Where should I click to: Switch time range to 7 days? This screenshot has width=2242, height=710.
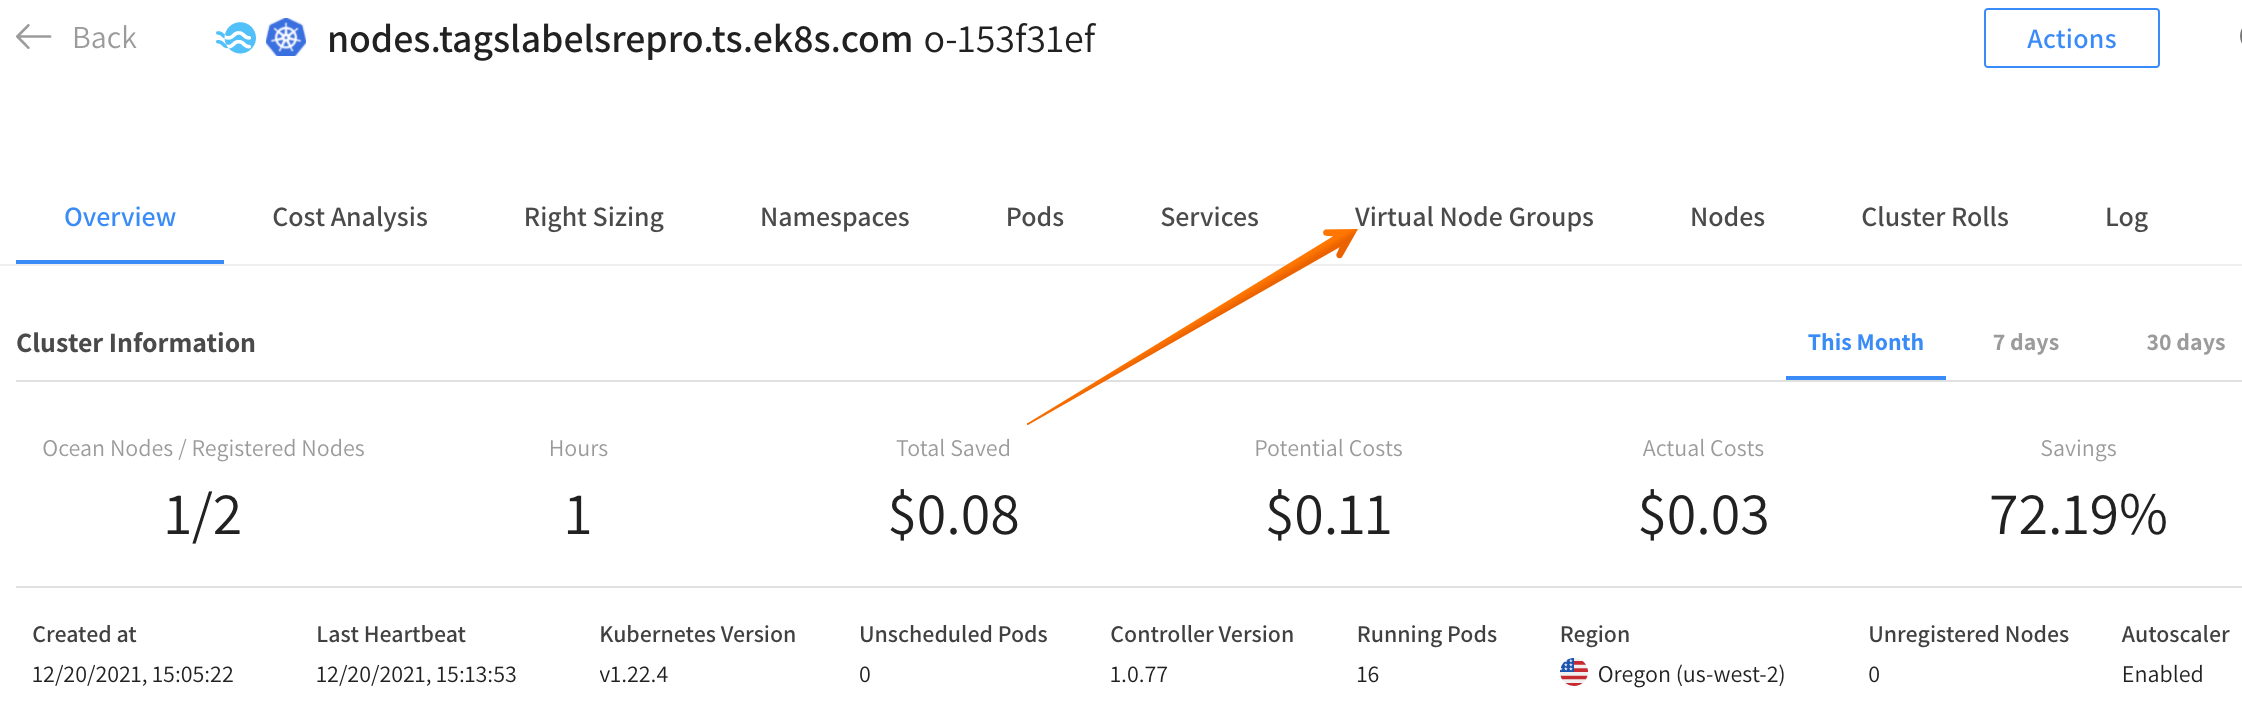pyautogui.click(x=2025, y=343)
